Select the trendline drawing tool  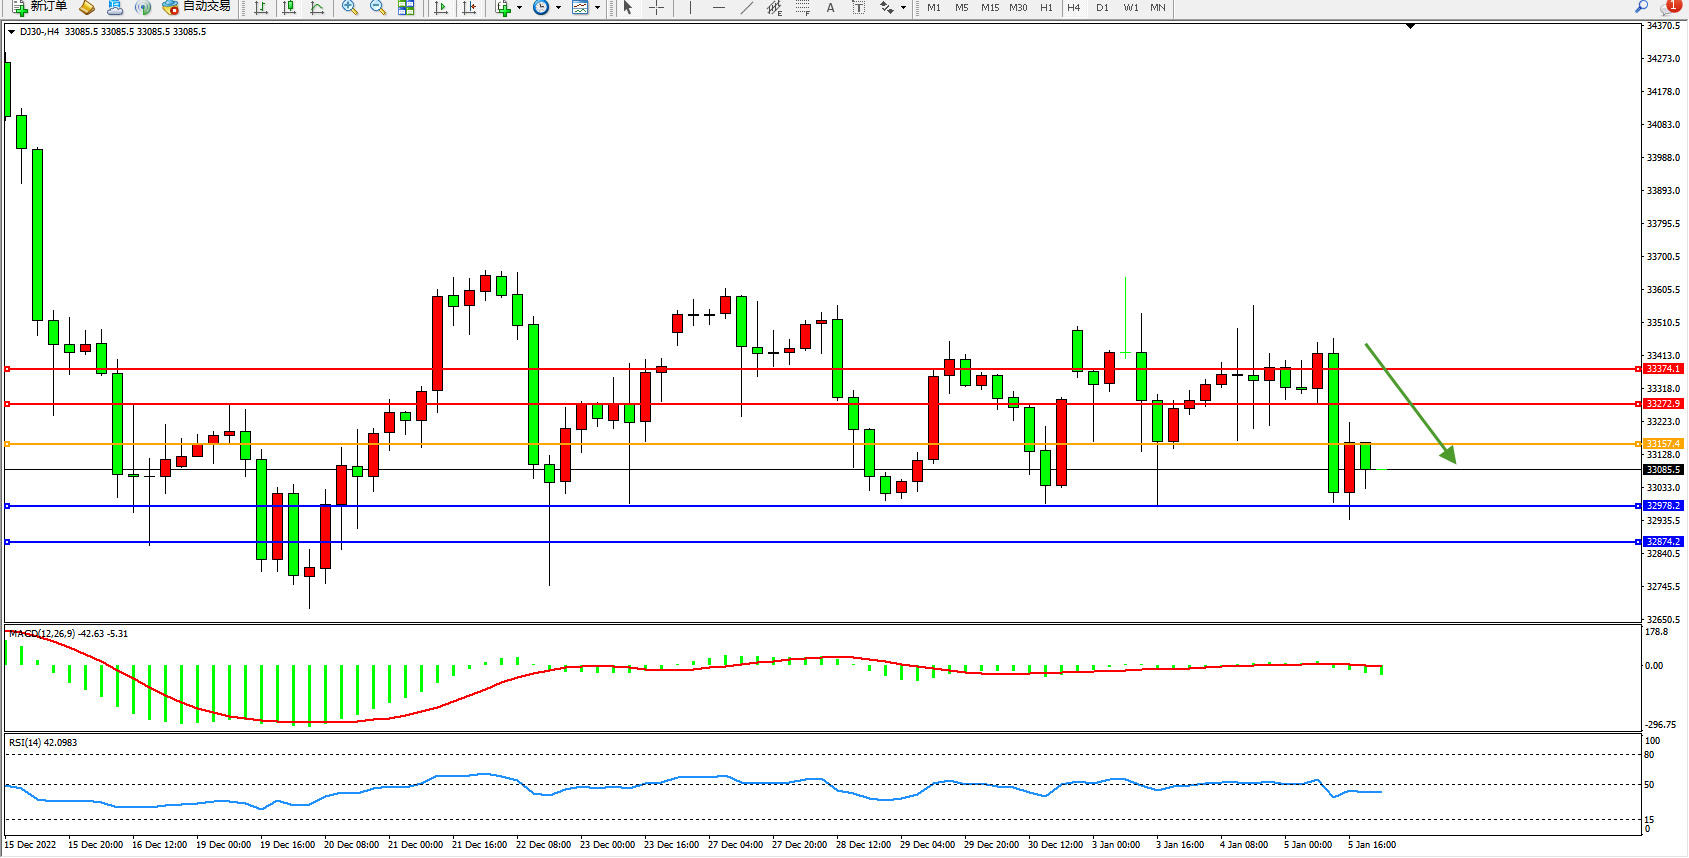tap(746, 8)
